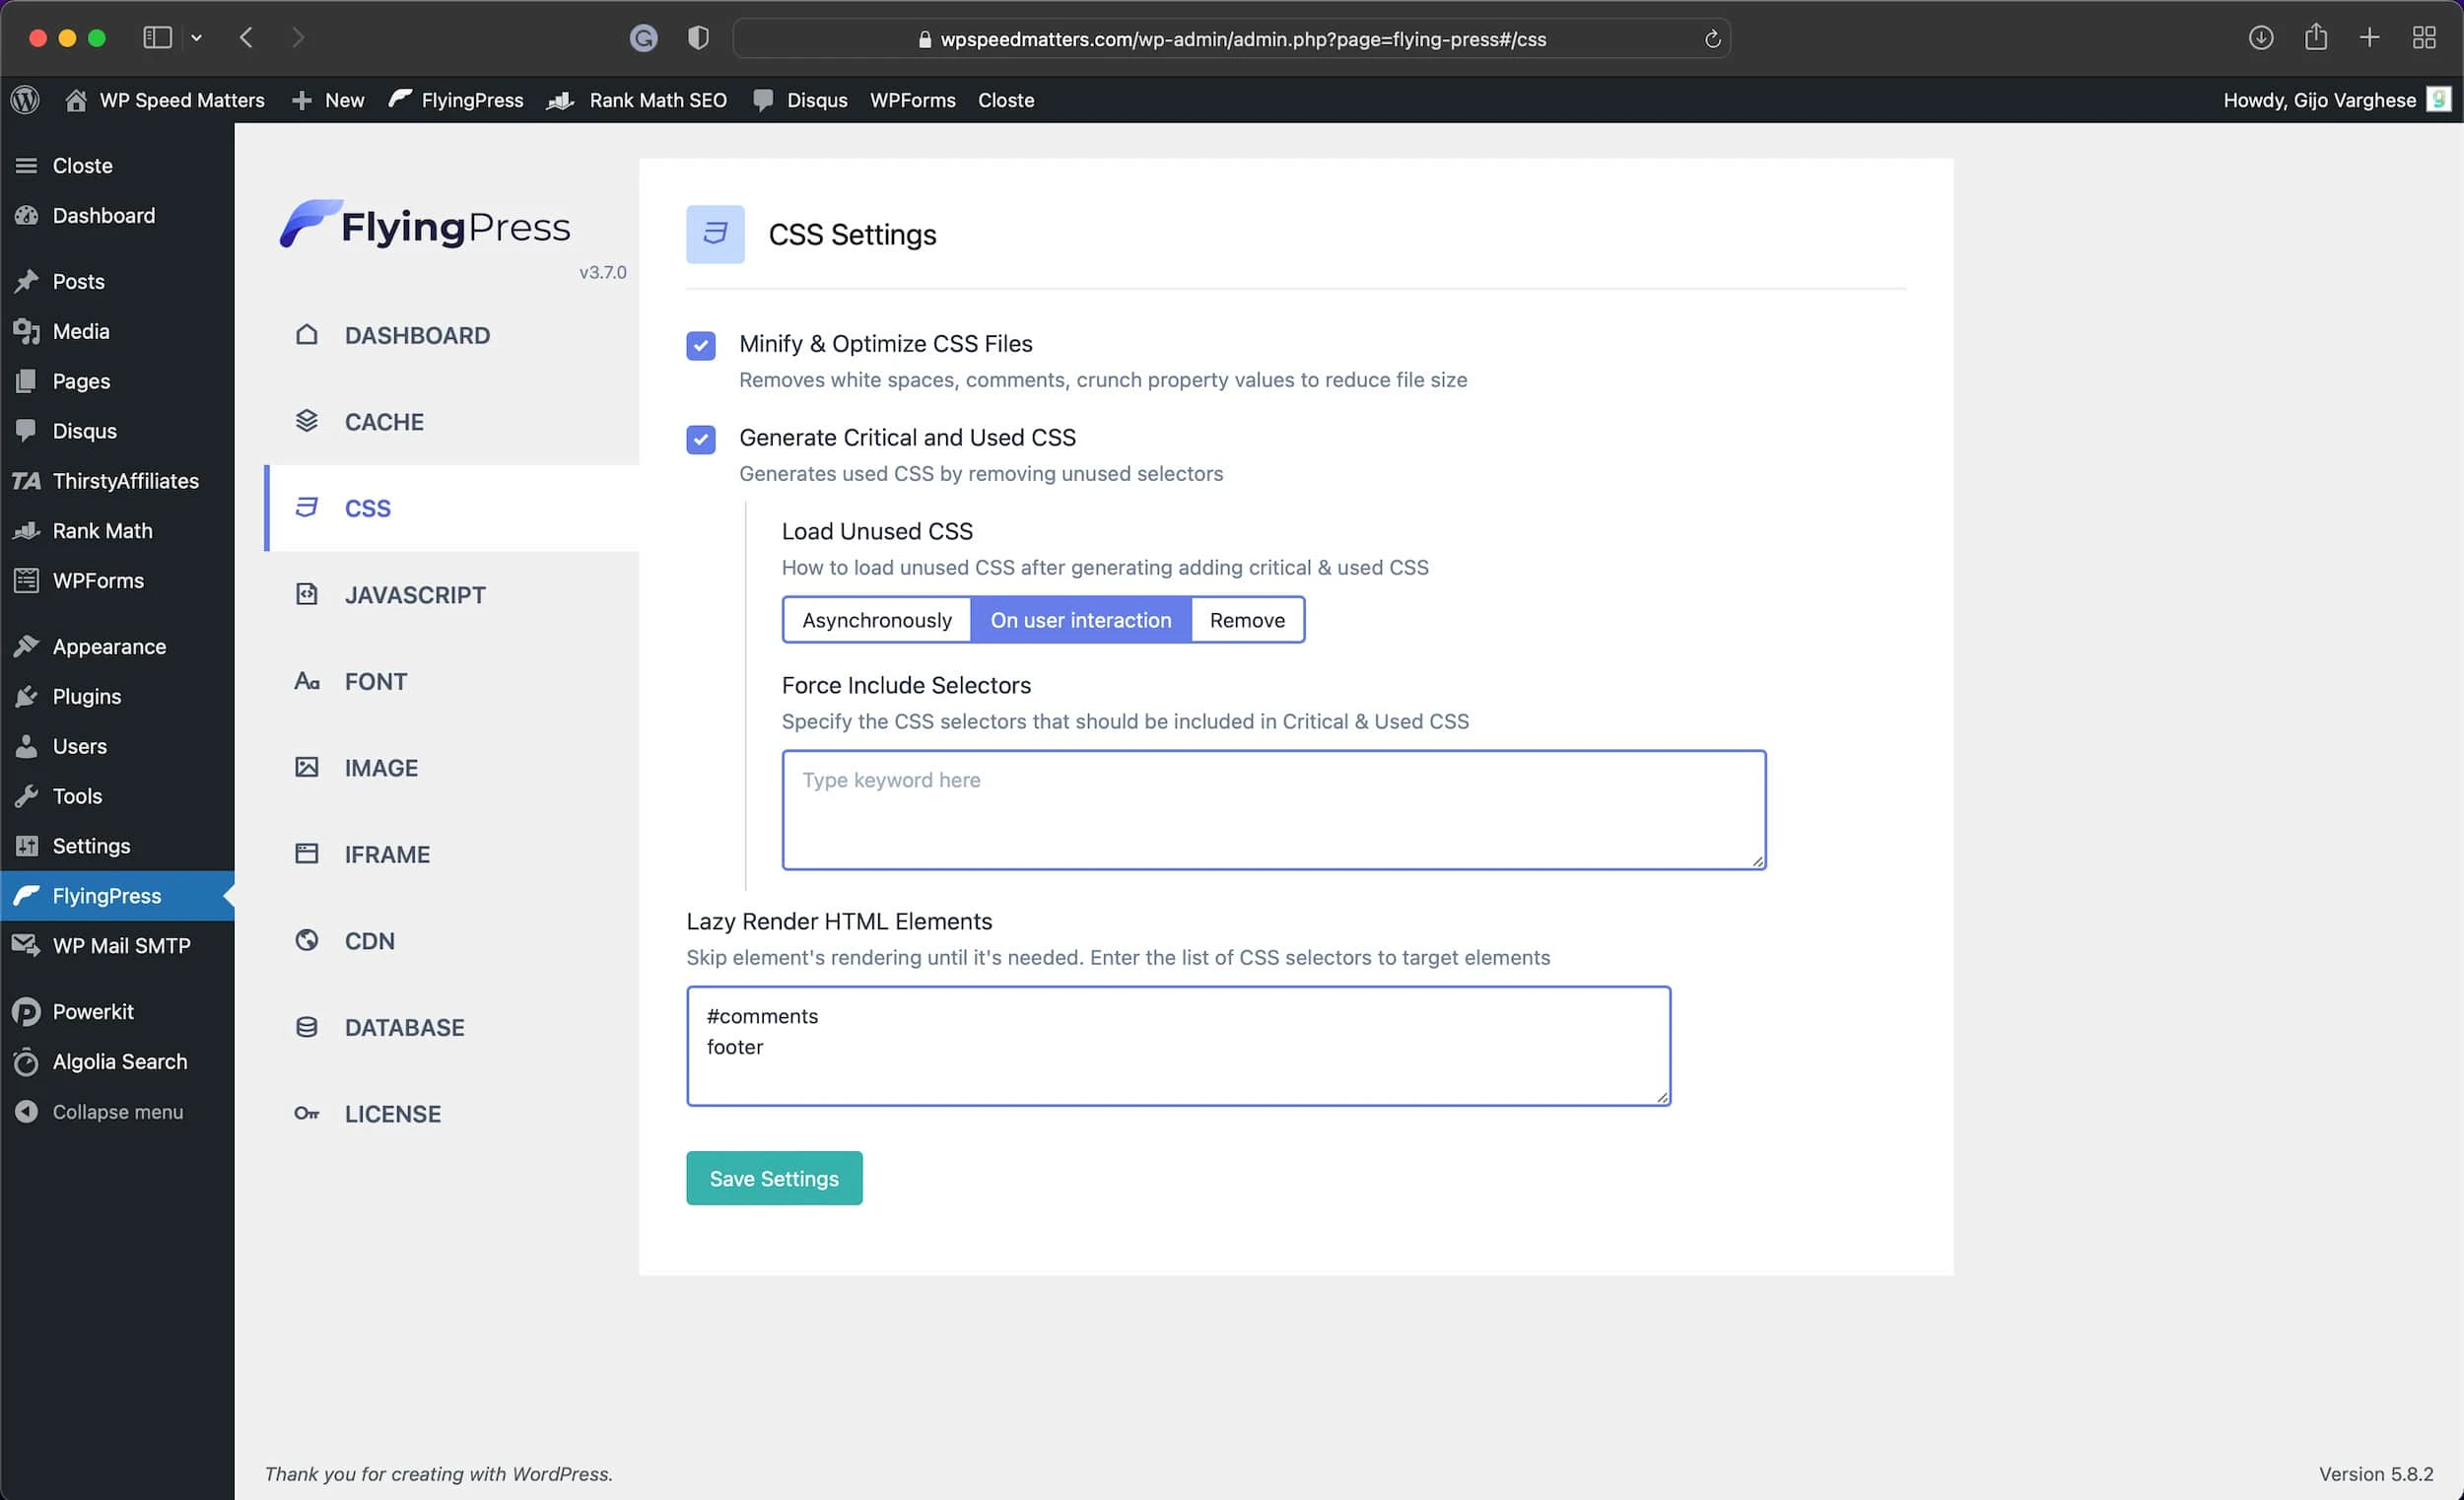2464x1500 pixels.
Task: Click the Image picture icon
Action: click(307, 767)
